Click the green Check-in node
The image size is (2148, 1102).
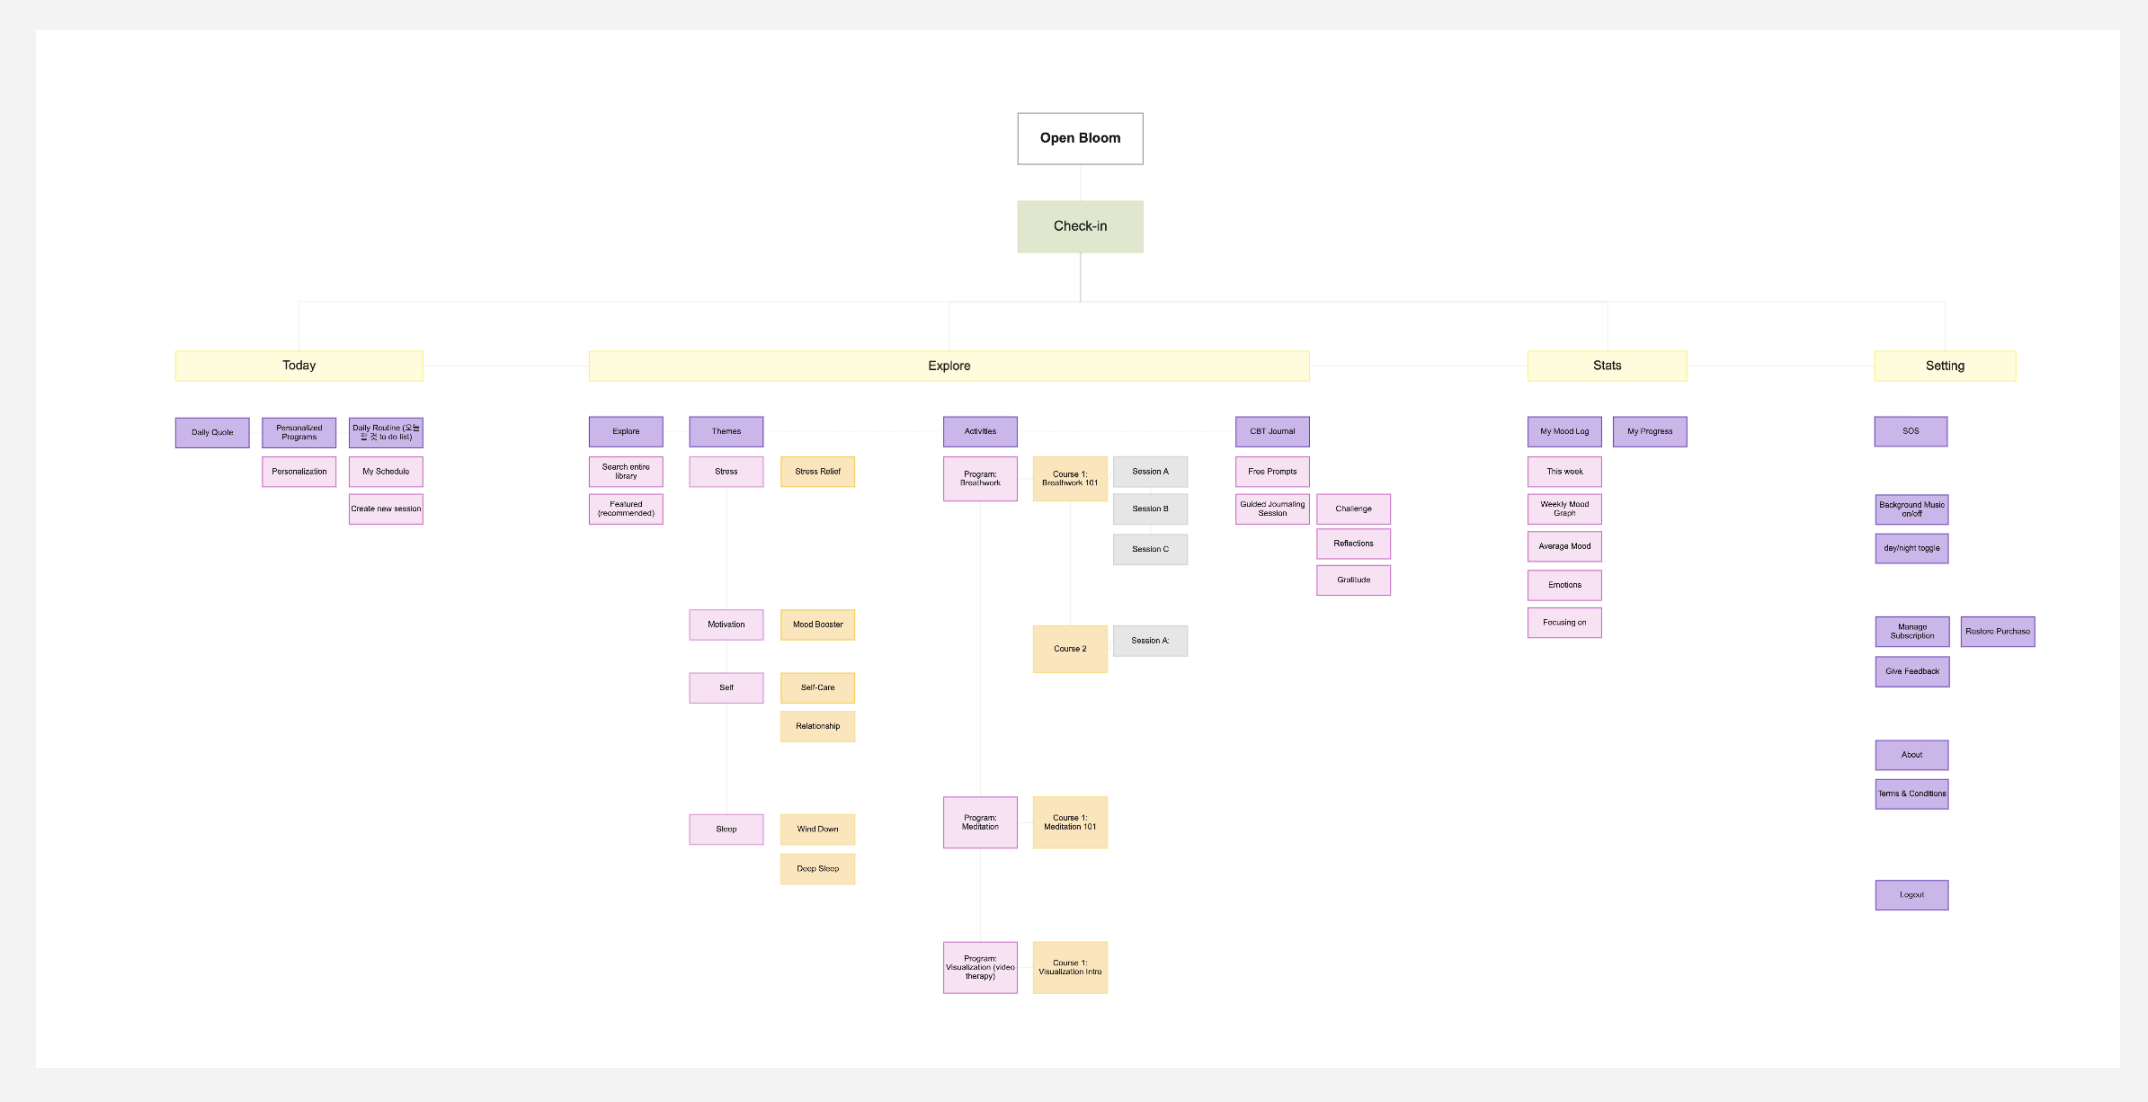(1080, 226)
